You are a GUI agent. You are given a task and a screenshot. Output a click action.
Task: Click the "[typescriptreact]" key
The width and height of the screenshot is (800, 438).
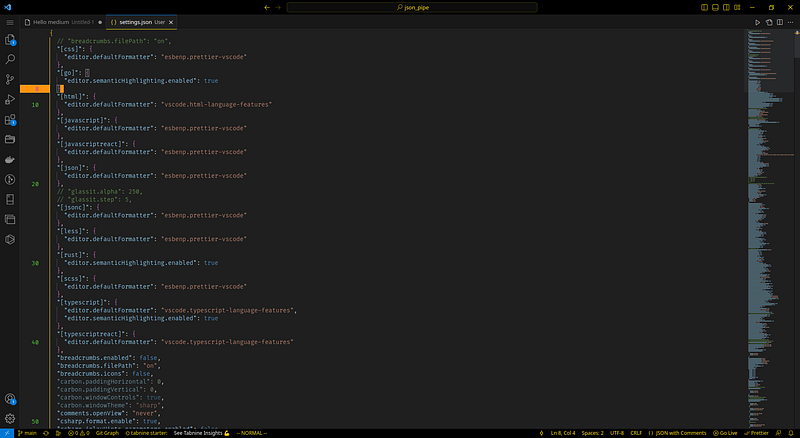pos(92,334)
